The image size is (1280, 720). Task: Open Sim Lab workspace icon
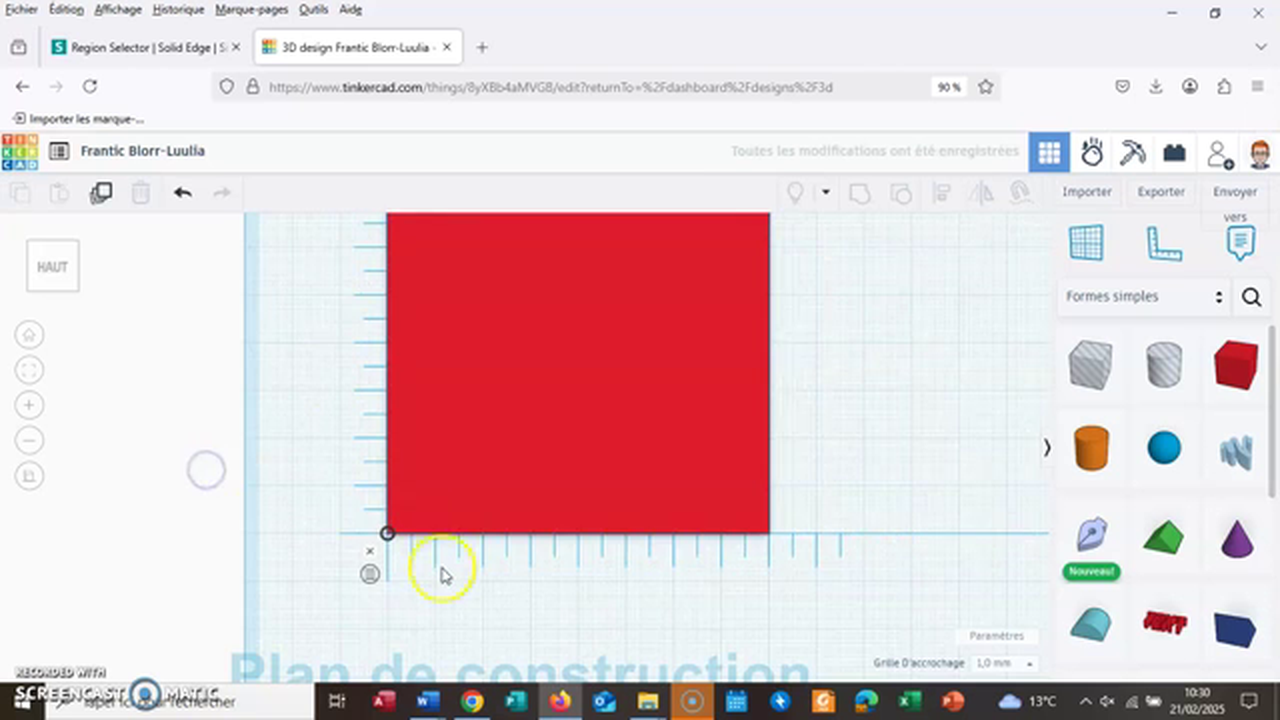pyautogui.click(x=1092, y=152)
